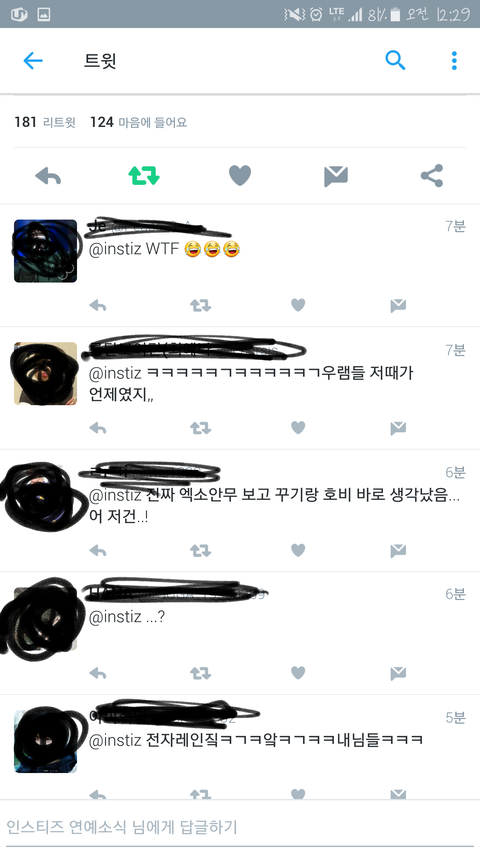
Task: Tap the green retweet icon on main tweet
Action: pyautogui.click(x=144, y=176)
